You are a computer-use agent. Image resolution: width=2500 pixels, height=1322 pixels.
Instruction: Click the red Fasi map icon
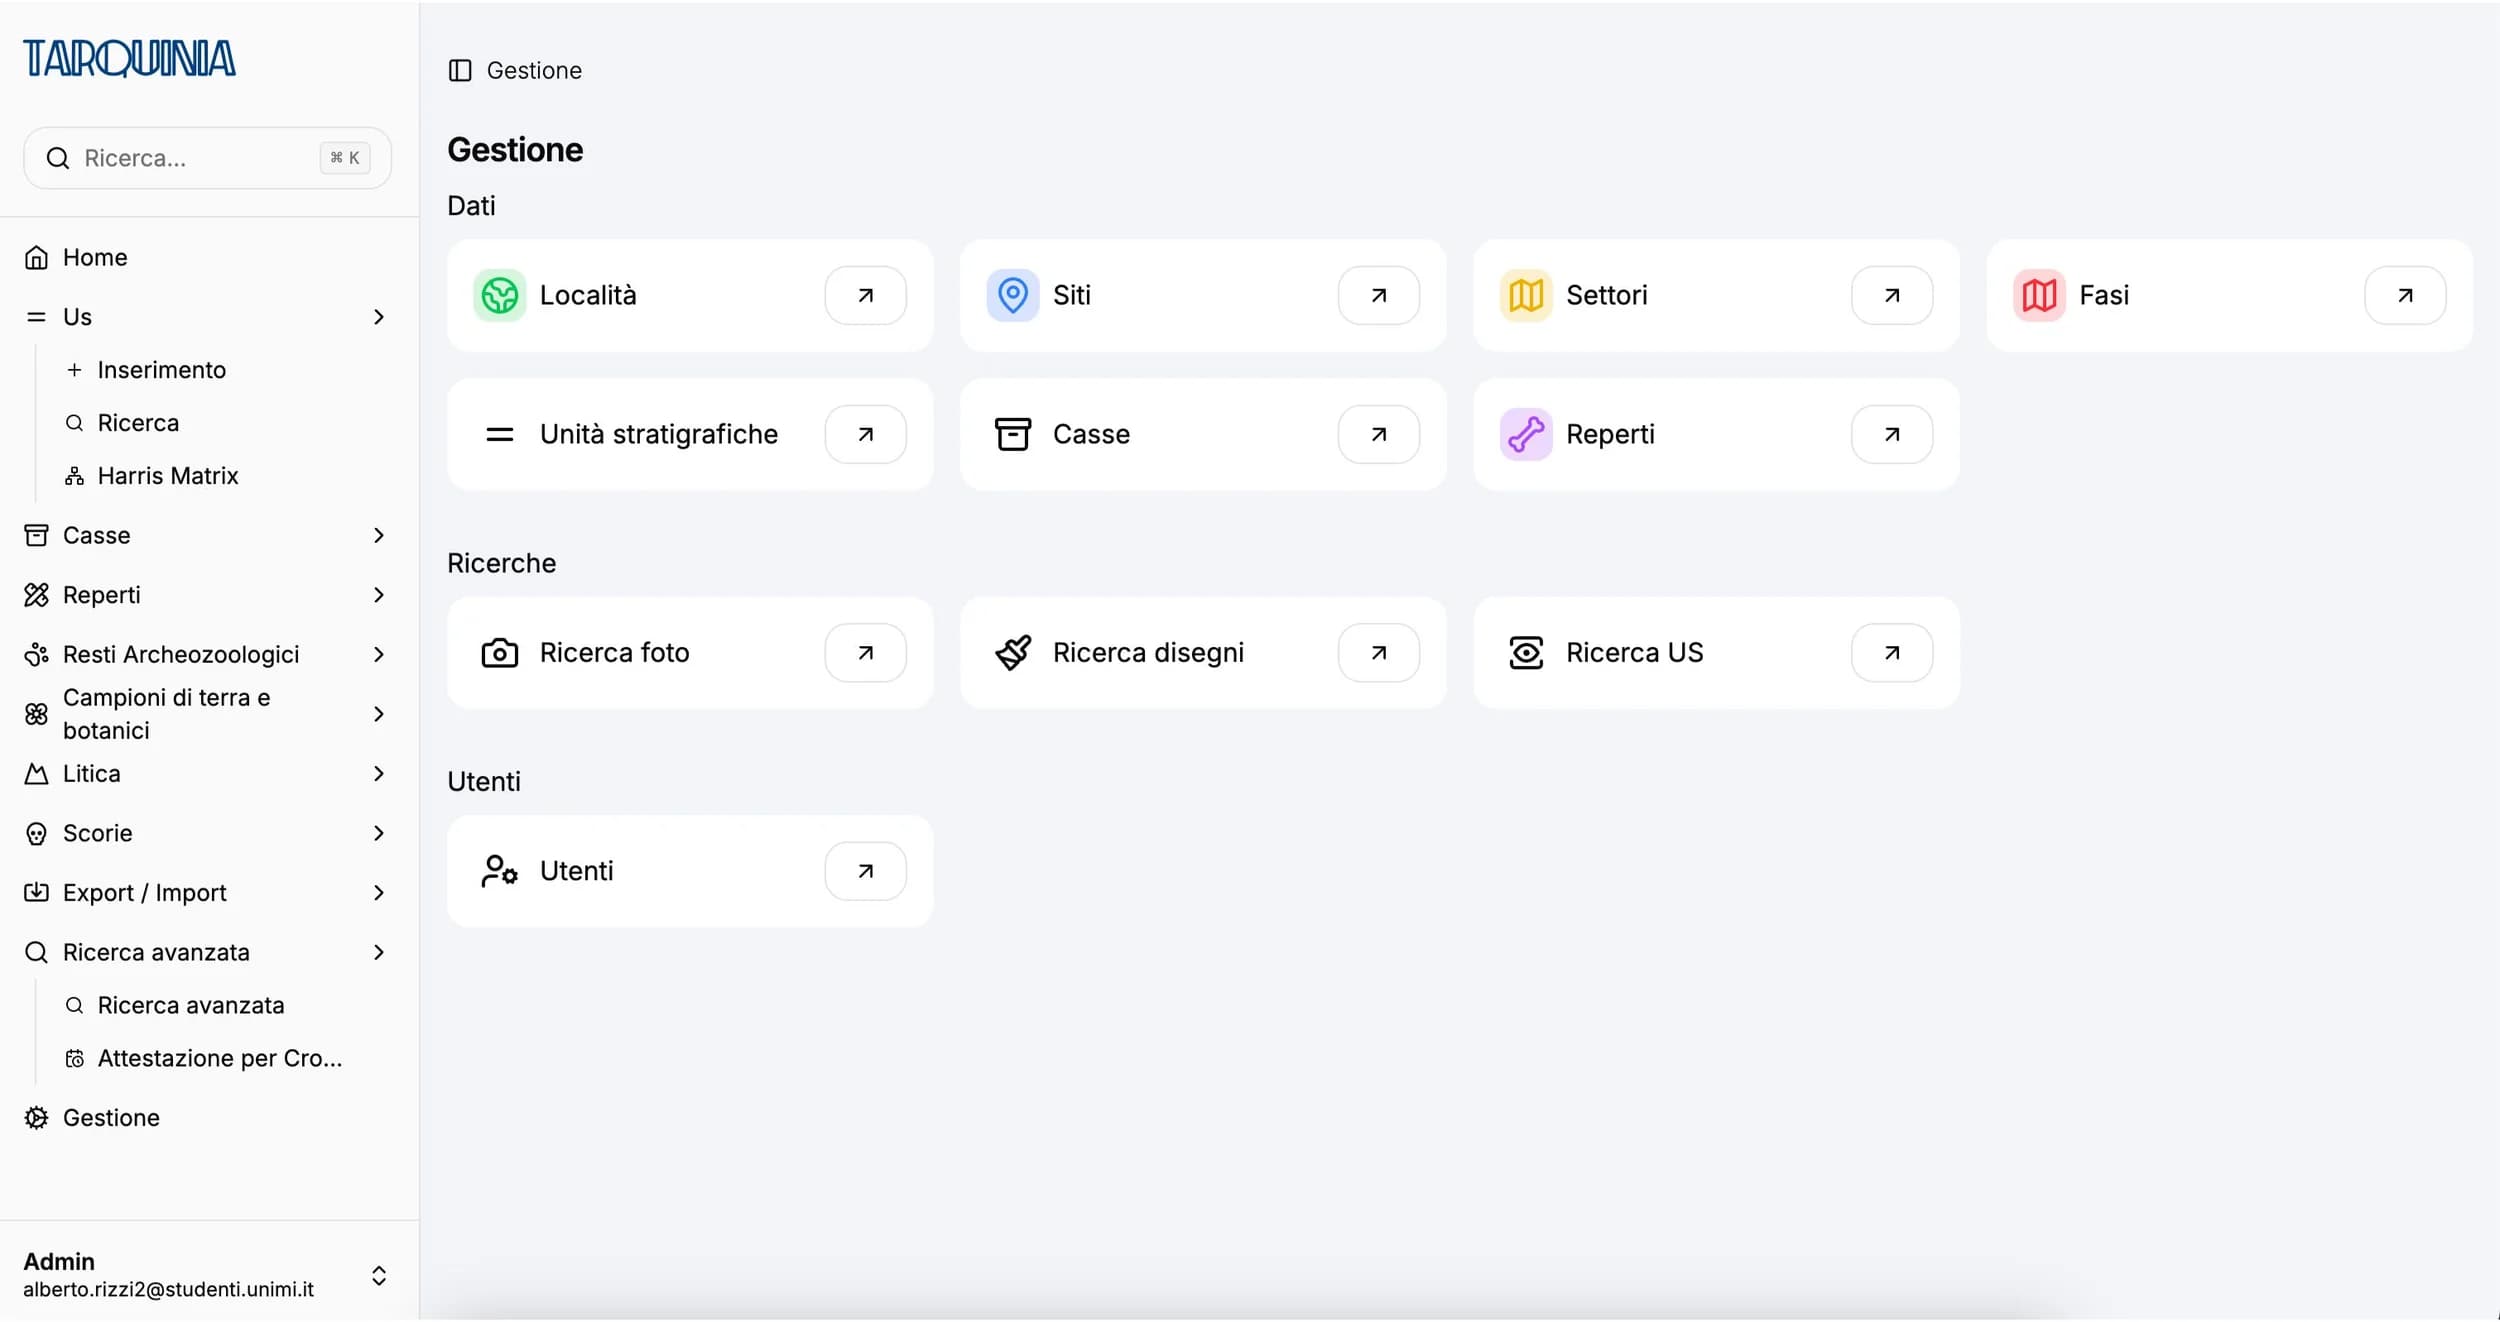pos(2038,296)
